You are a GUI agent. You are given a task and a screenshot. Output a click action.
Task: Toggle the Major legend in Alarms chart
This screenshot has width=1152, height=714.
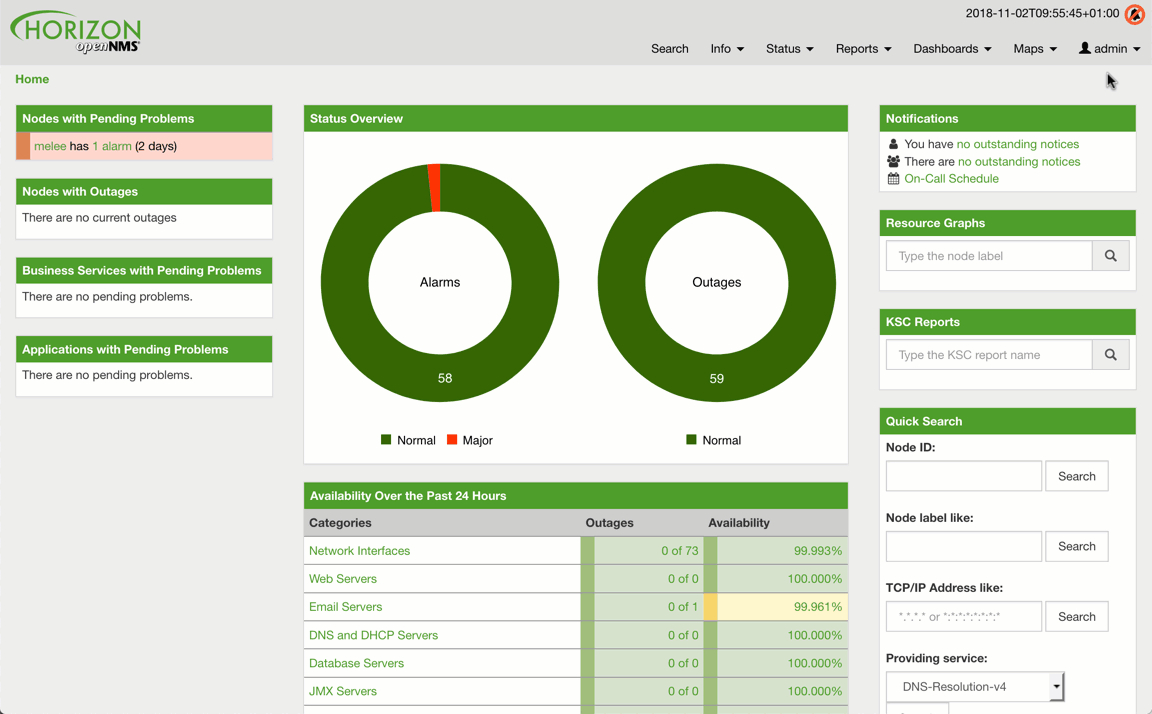click(469, 440)
